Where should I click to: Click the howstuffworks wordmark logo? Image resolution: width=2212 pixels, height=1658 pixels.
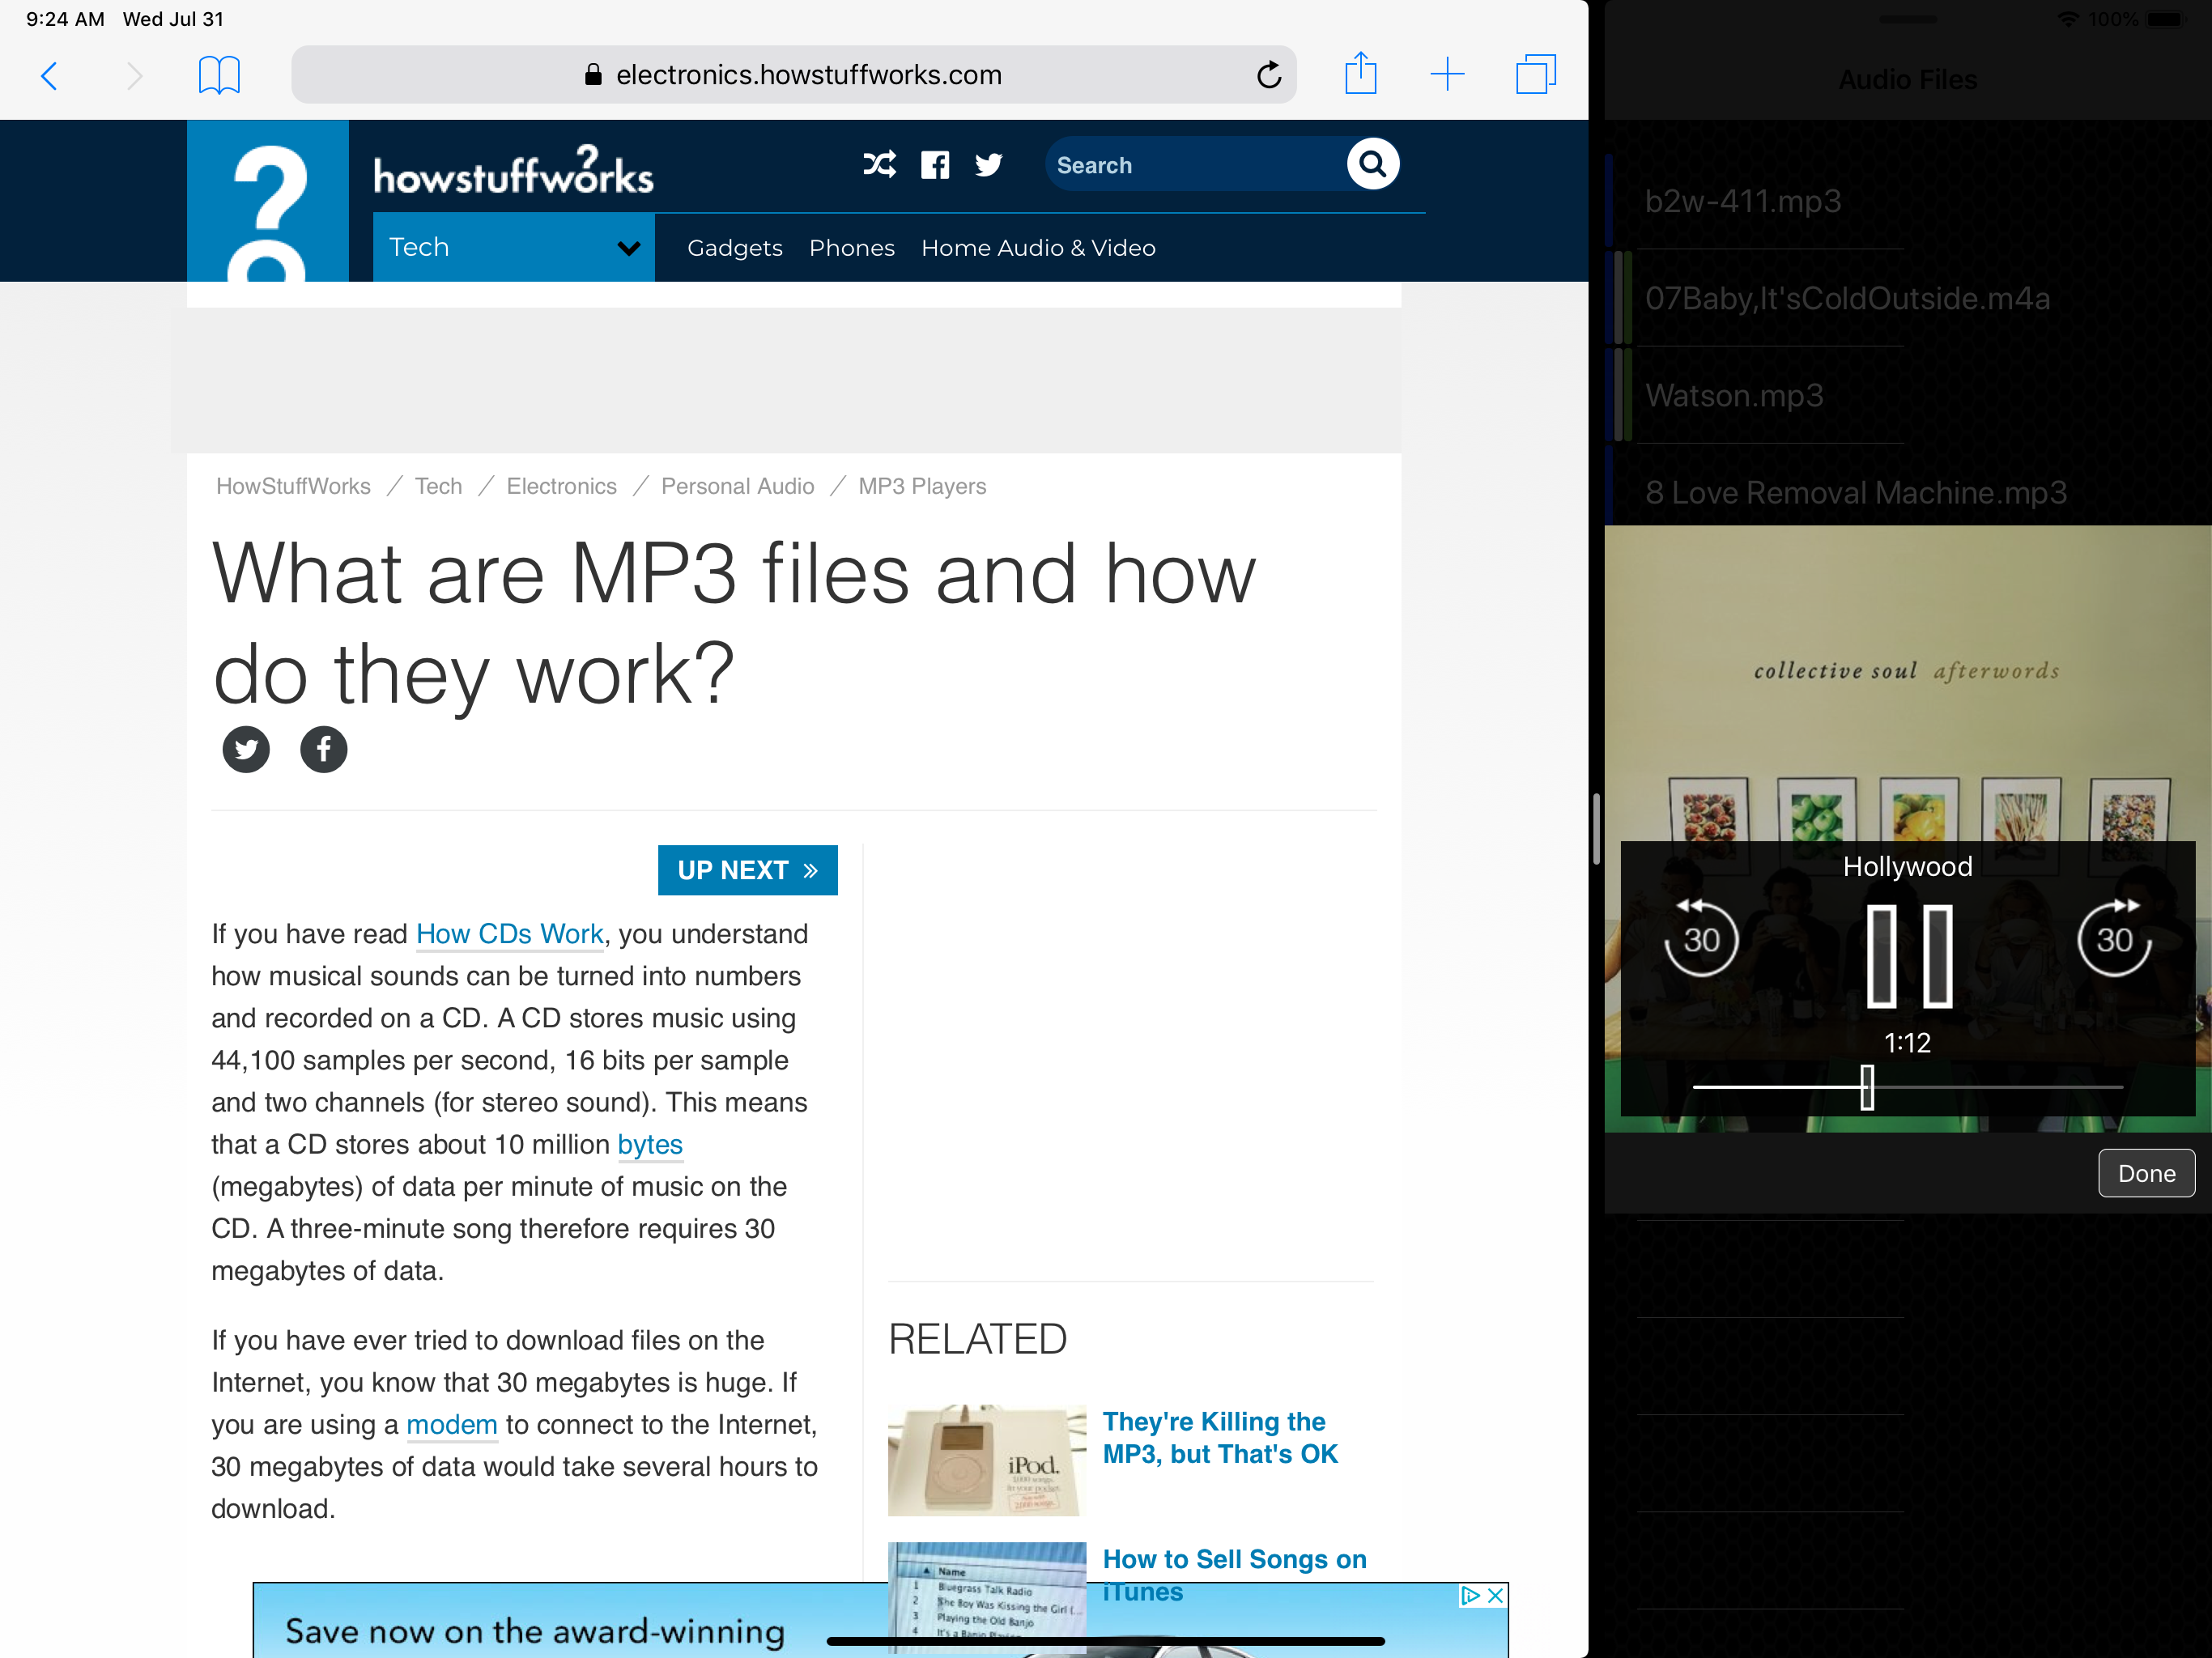[x=513, y=171]
